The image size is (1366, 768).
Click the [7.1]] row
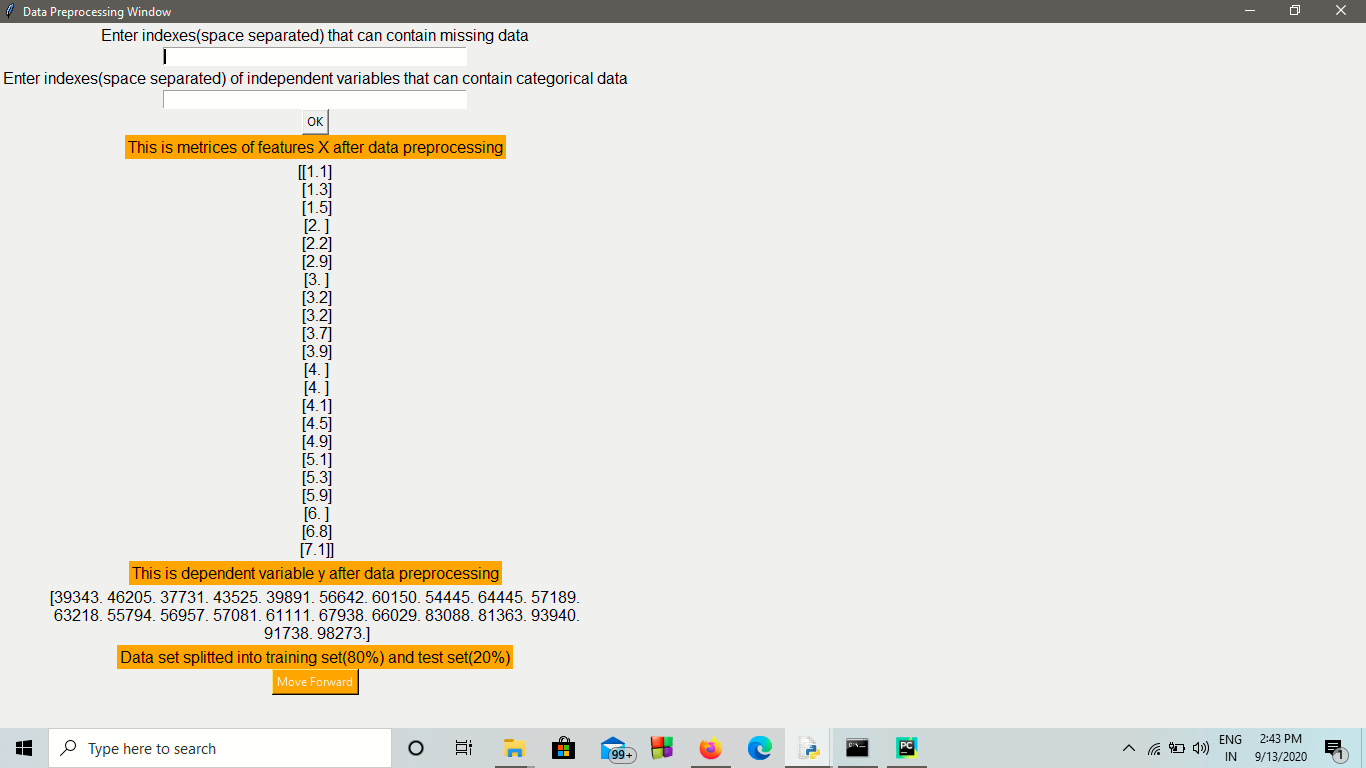coord(317,549)
